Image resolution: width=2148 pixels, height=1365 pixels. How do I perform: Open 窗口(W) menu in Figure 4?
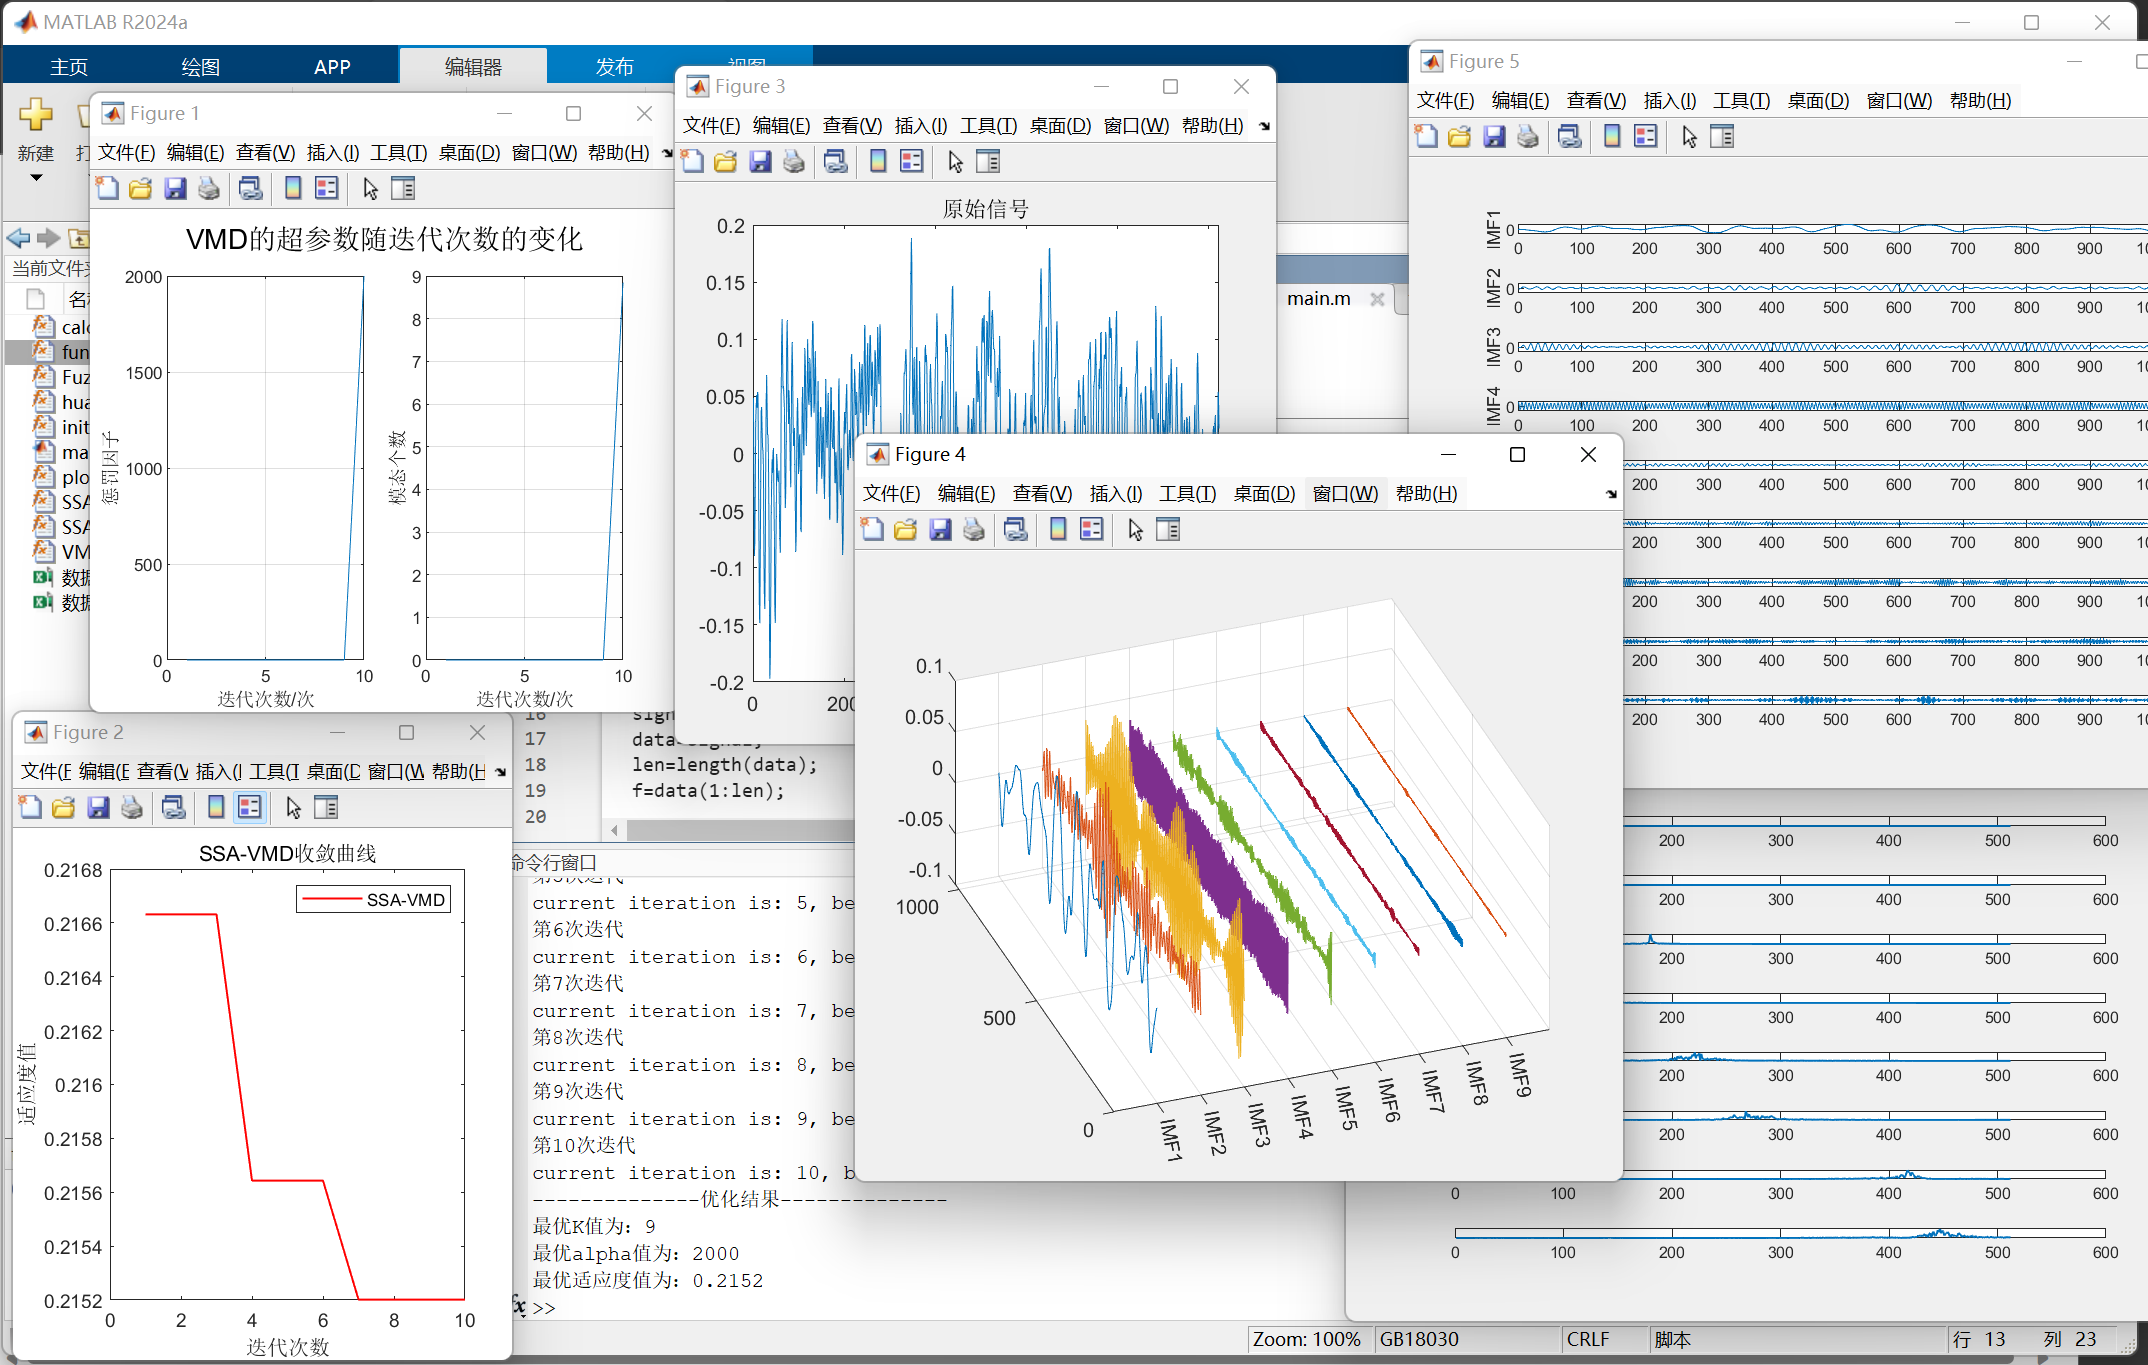[x=1345, y=494]
